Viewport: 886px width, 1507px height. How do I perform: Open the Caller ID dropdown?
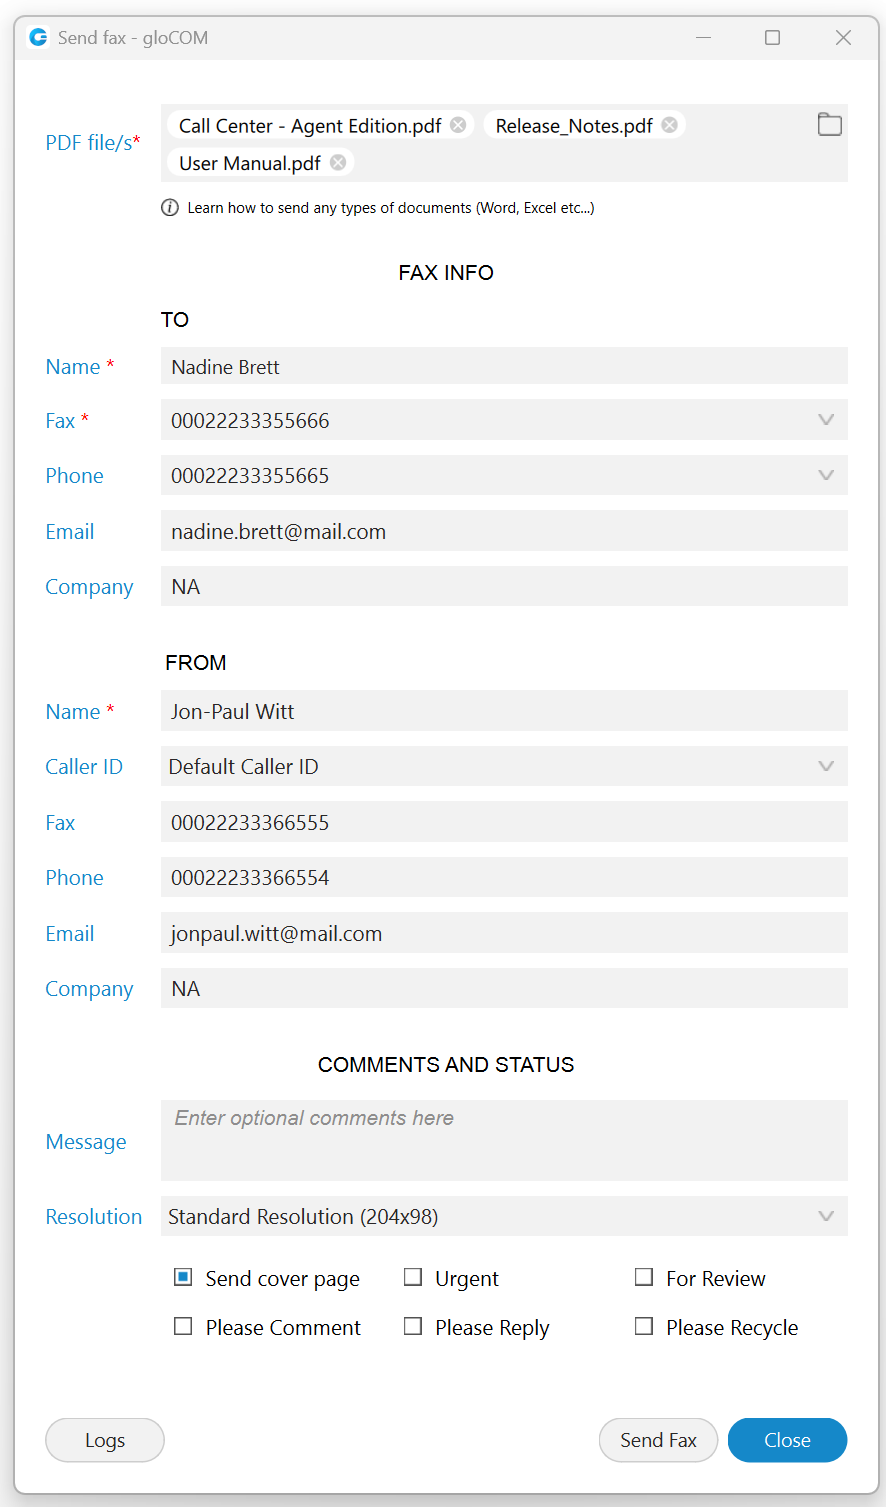tap(826, 766)
